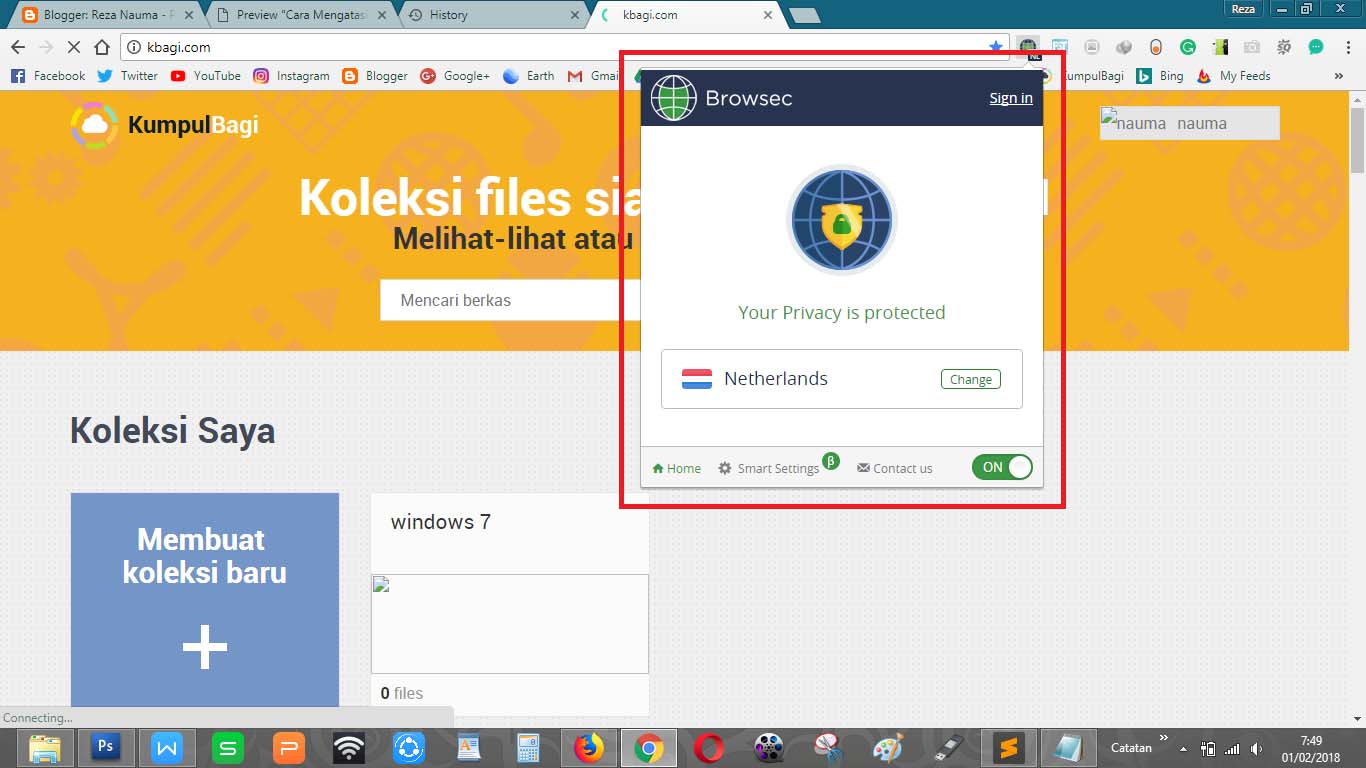Open WPS Presentation from the taskbar

pyautogui.click(x=289, y=748)
